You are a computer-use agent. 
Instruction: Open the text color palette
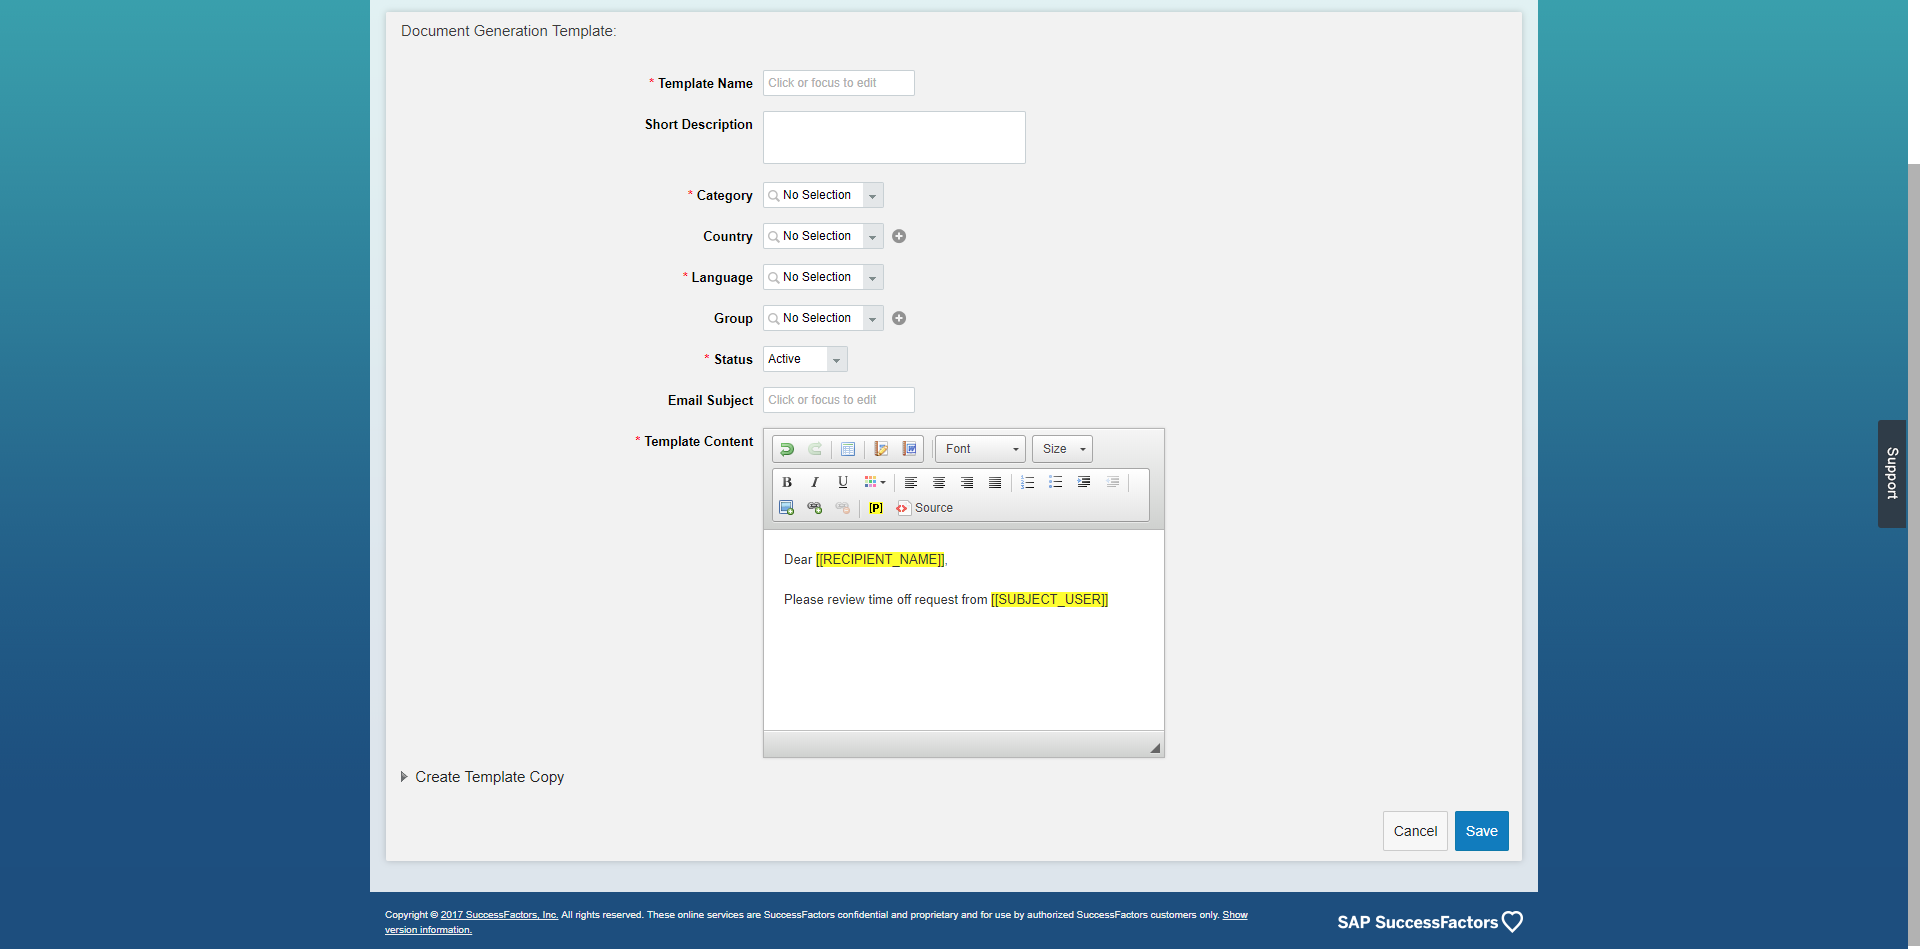coord(875,482)
